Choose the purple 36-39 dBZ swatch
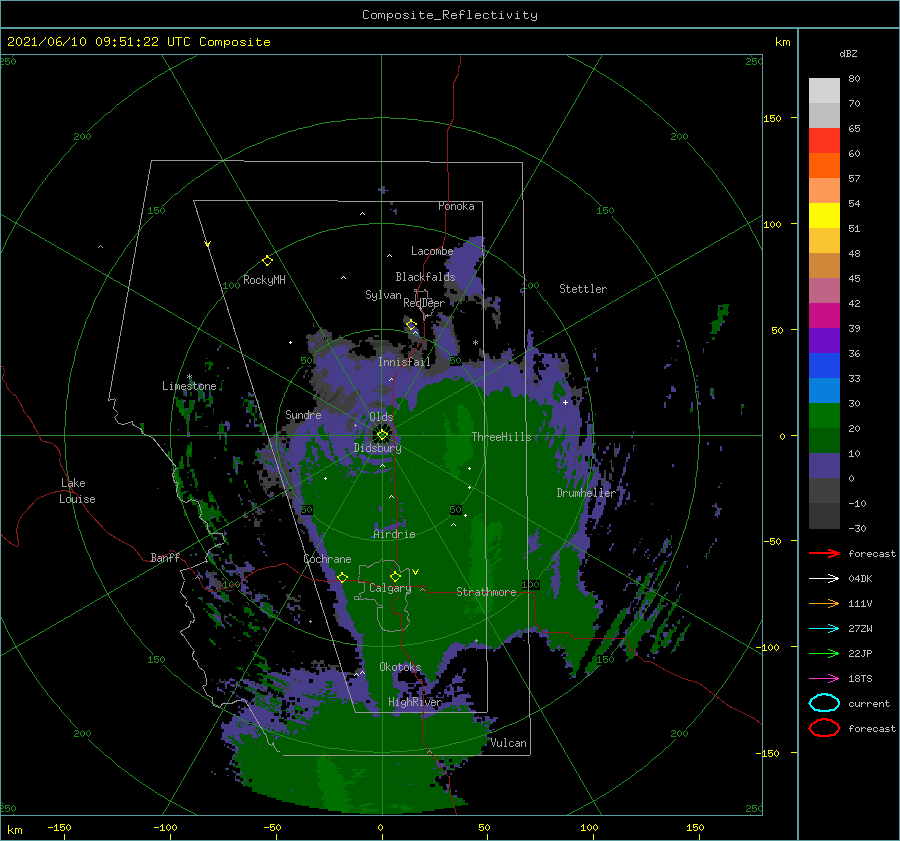 tap(824, 340)
